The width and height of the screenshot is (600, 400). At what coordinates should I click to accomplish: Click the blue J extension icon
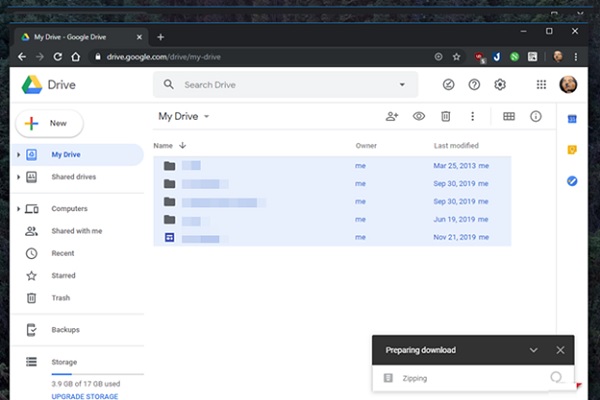[497, 57]
